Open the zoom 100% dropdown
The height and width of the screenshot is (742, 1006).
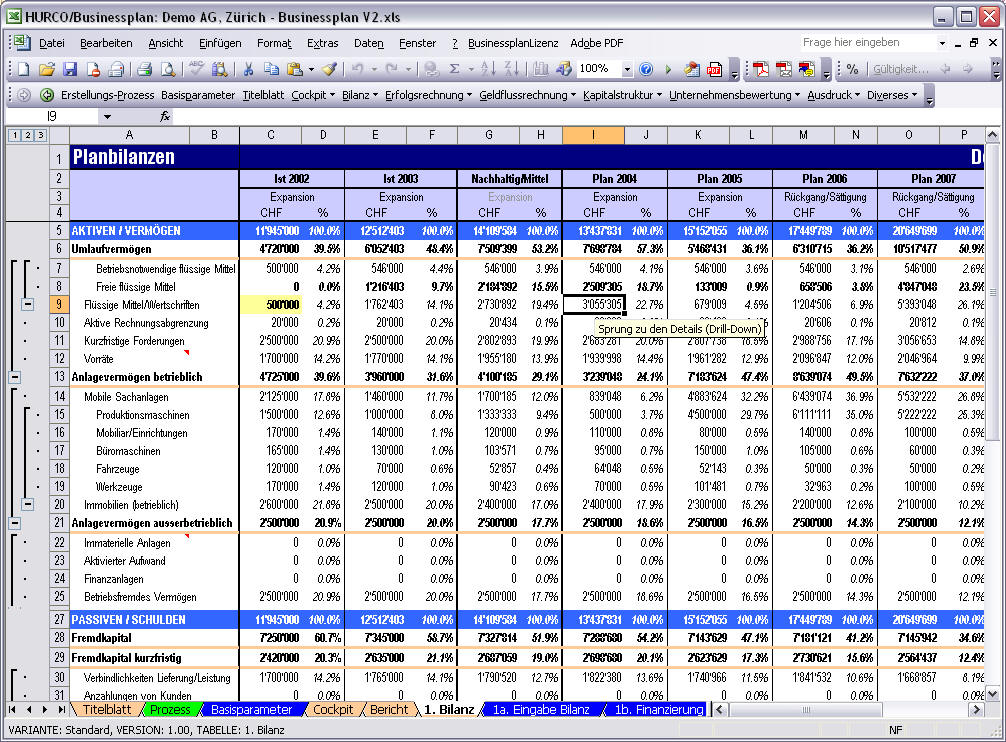click(x=627, y=69)
